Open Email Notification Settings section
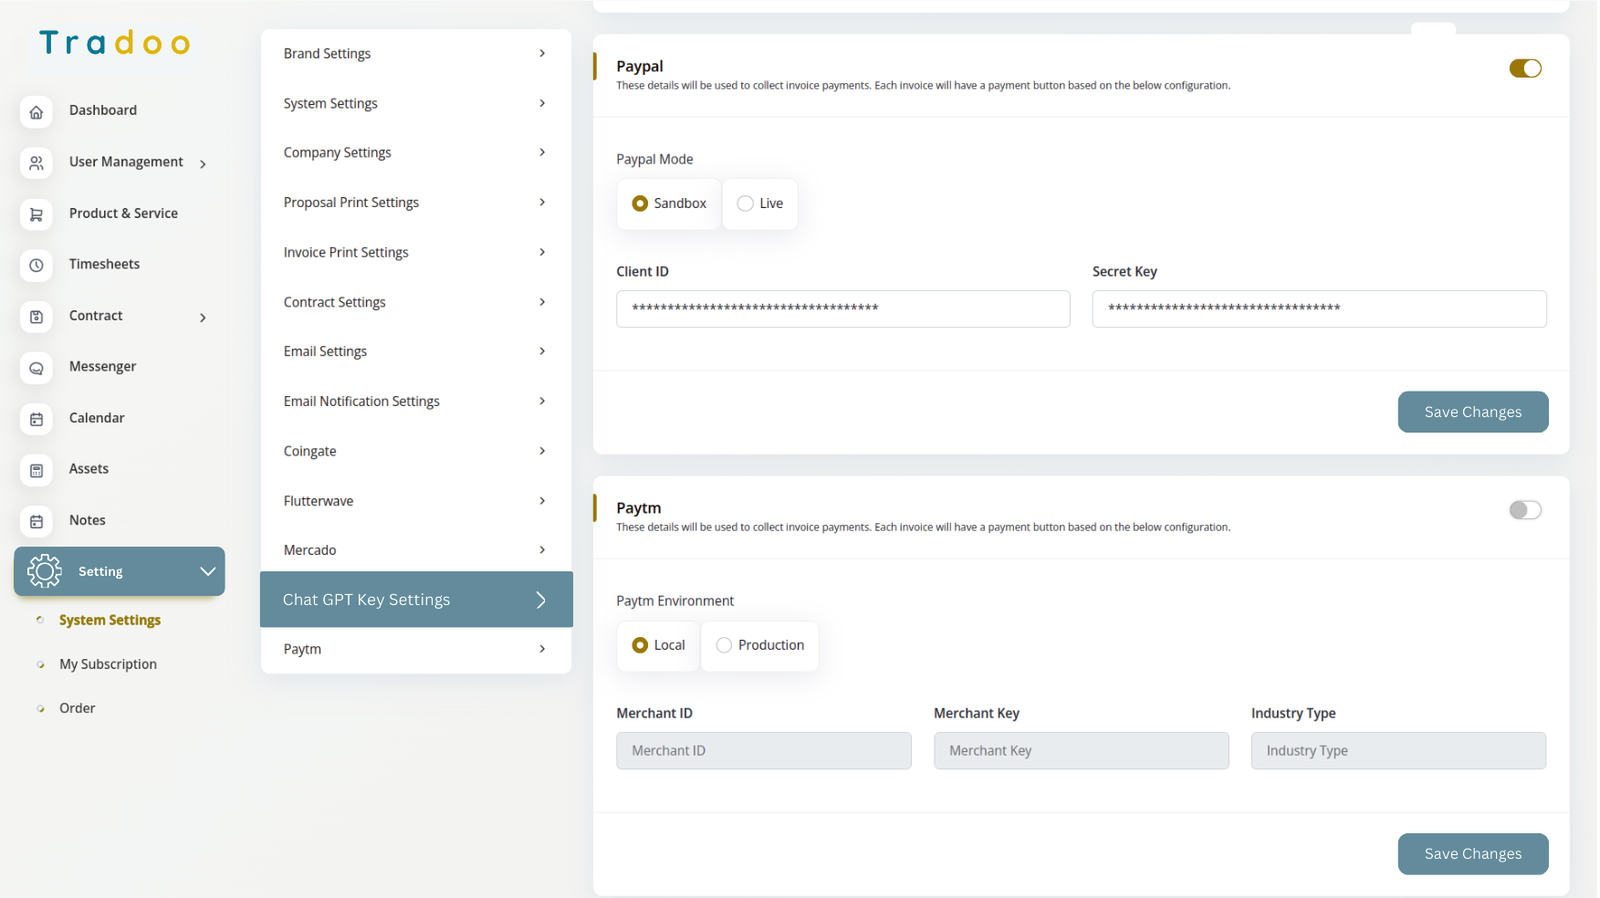The image size is (1600, 898). [415, 401]
